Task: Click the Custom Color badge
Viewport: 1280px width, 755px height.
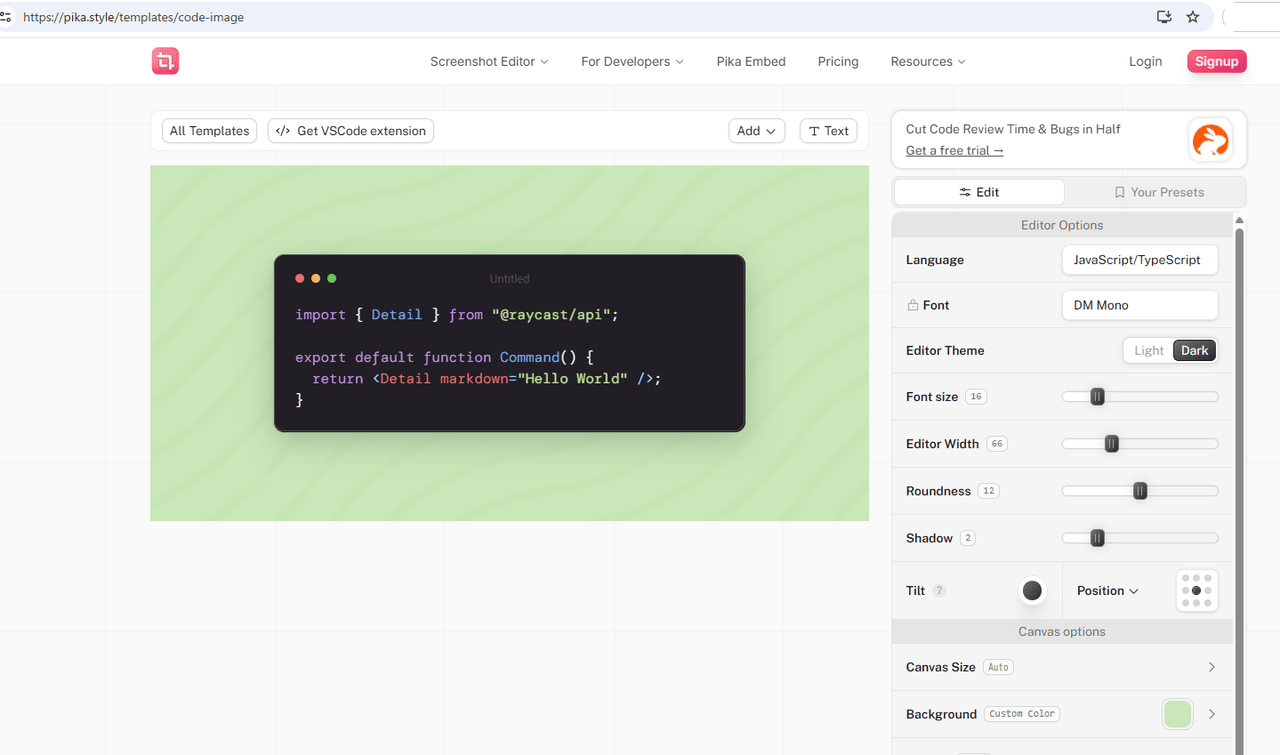Action: pos(1022,714)
